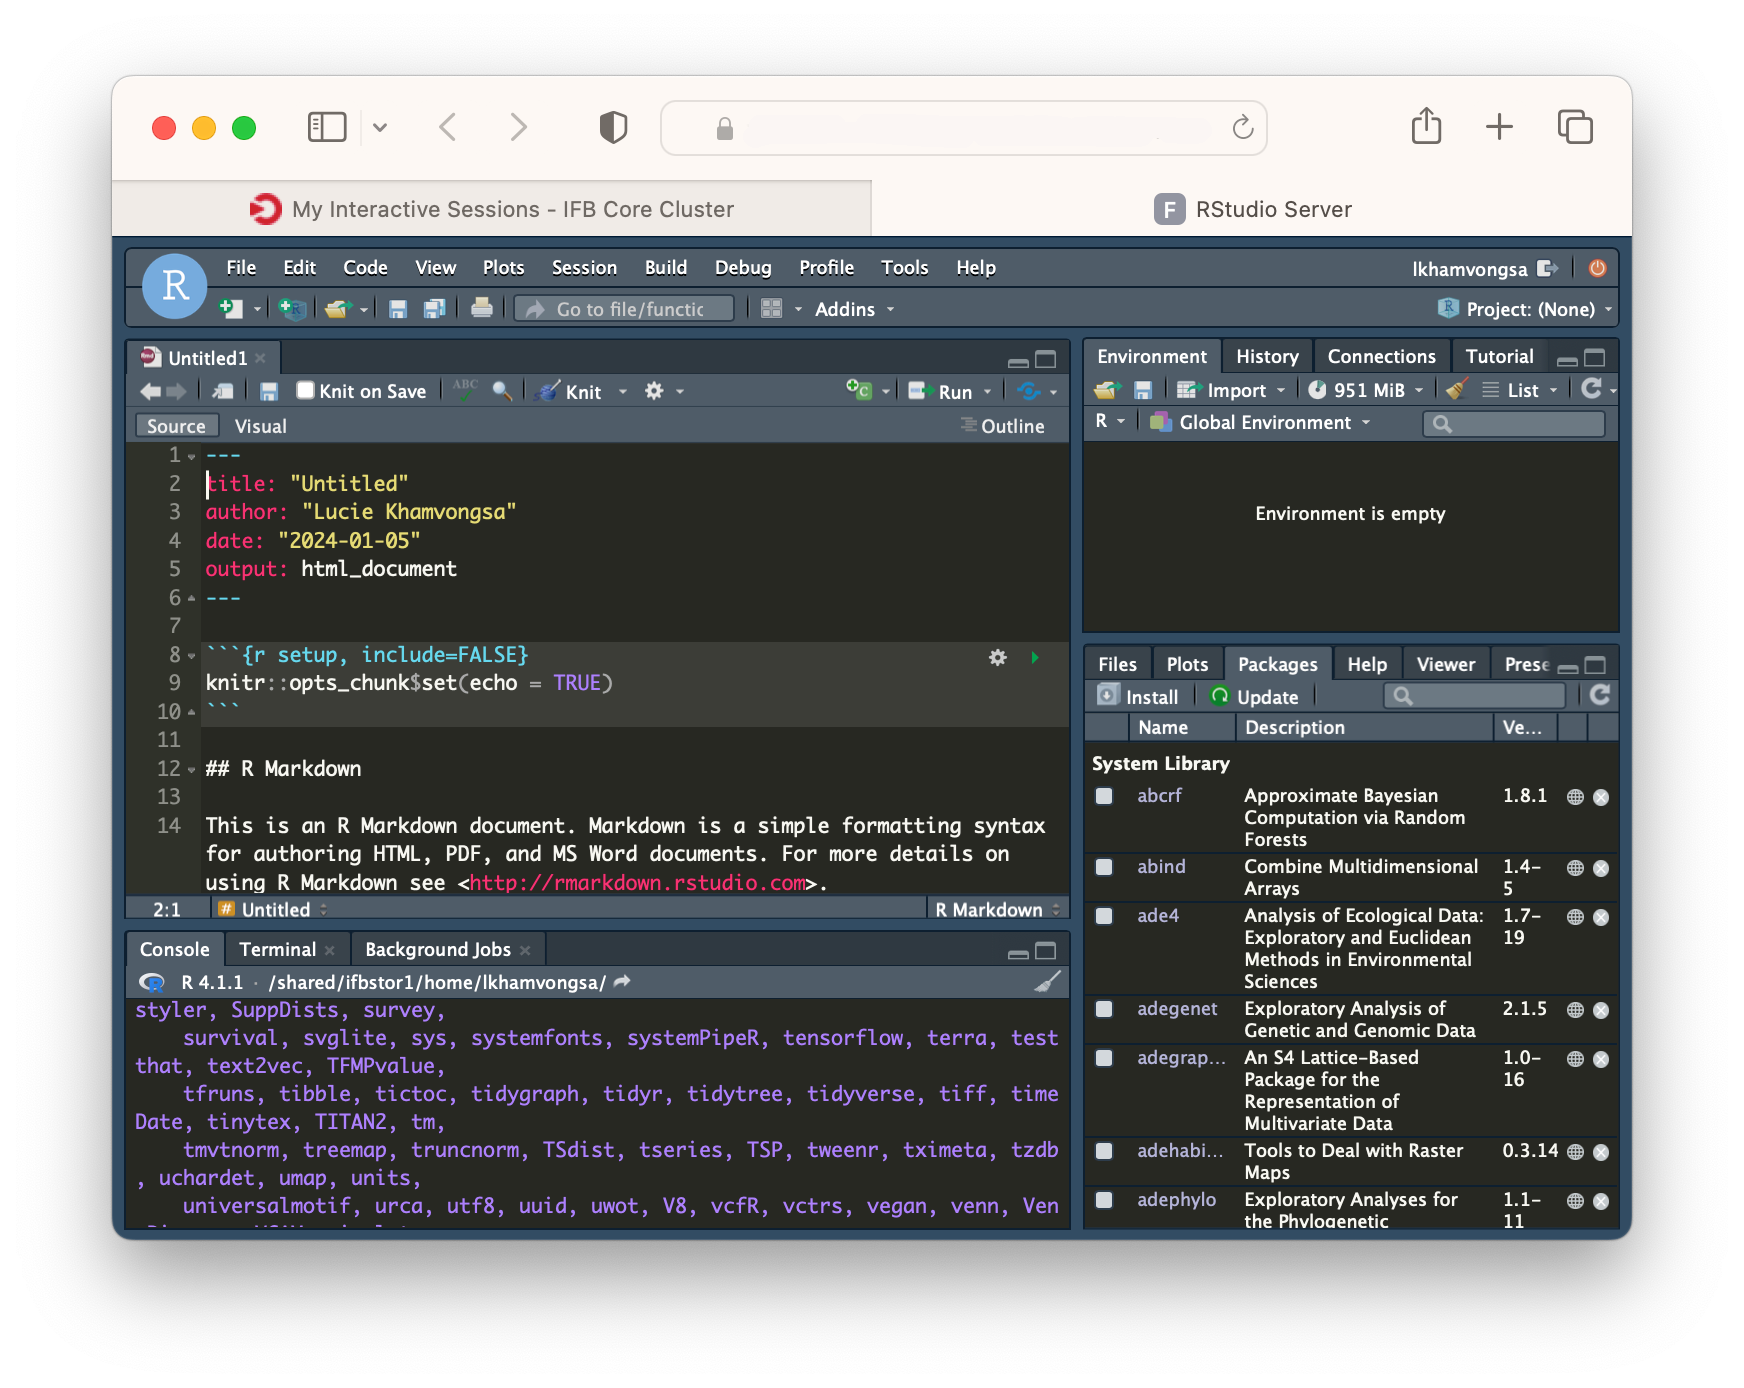Open the Project (None) dropdown
The image size is (1744, 1388).
1526,309
